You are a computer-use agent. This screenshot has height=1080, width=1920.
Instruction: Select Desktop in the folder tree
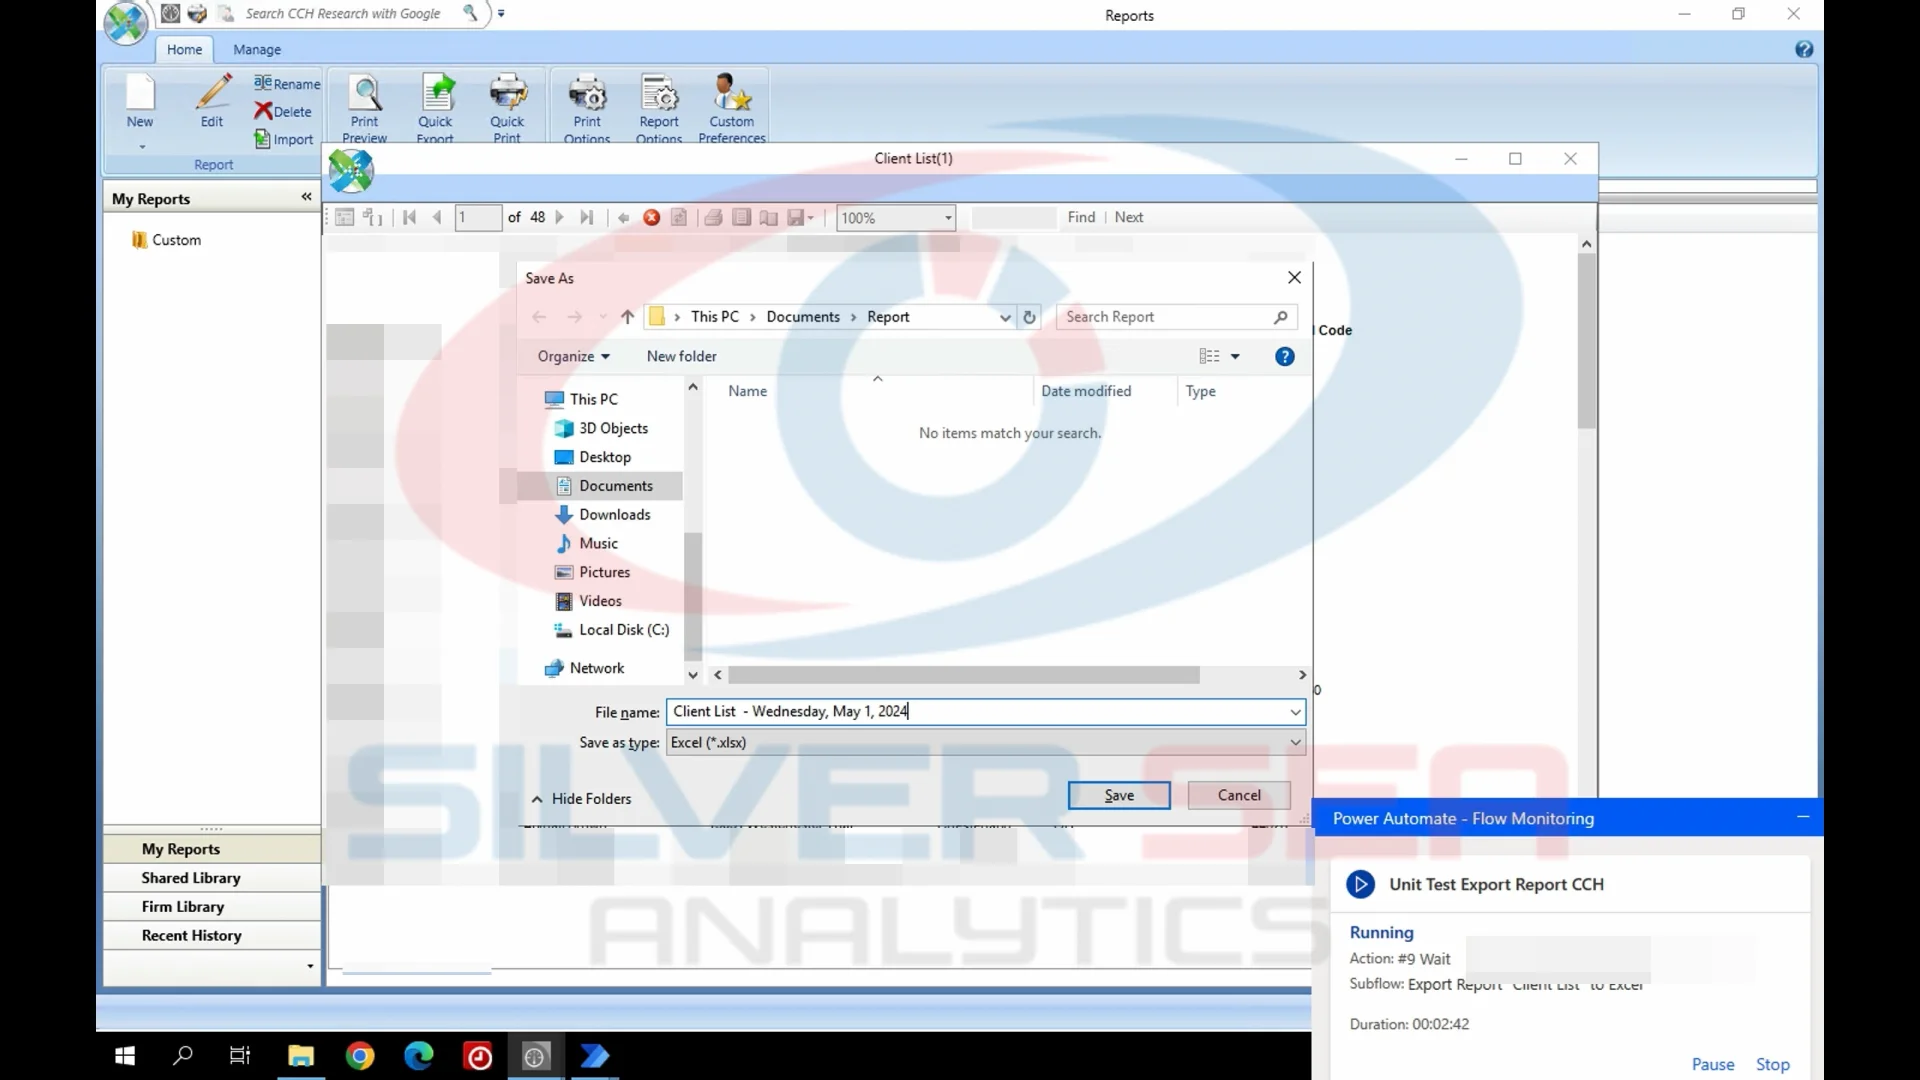[x=604, y=457]
